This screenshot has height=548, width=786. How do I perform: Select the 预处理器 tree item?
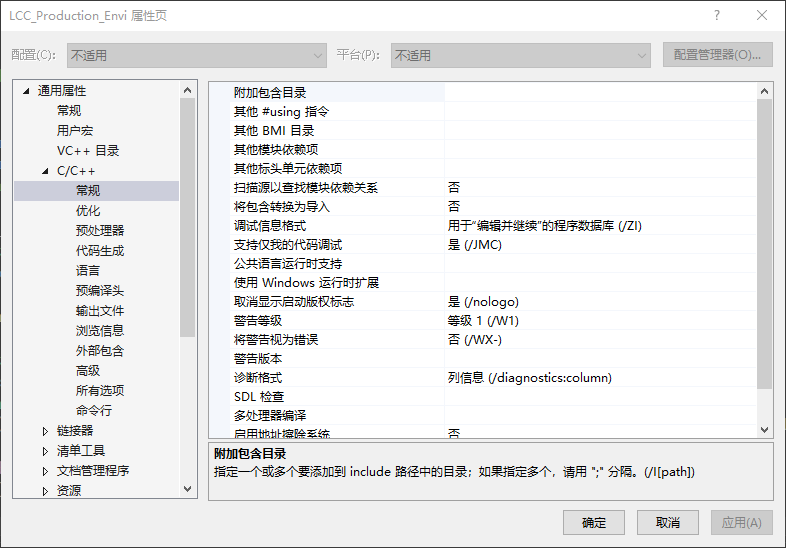[100, 231]
